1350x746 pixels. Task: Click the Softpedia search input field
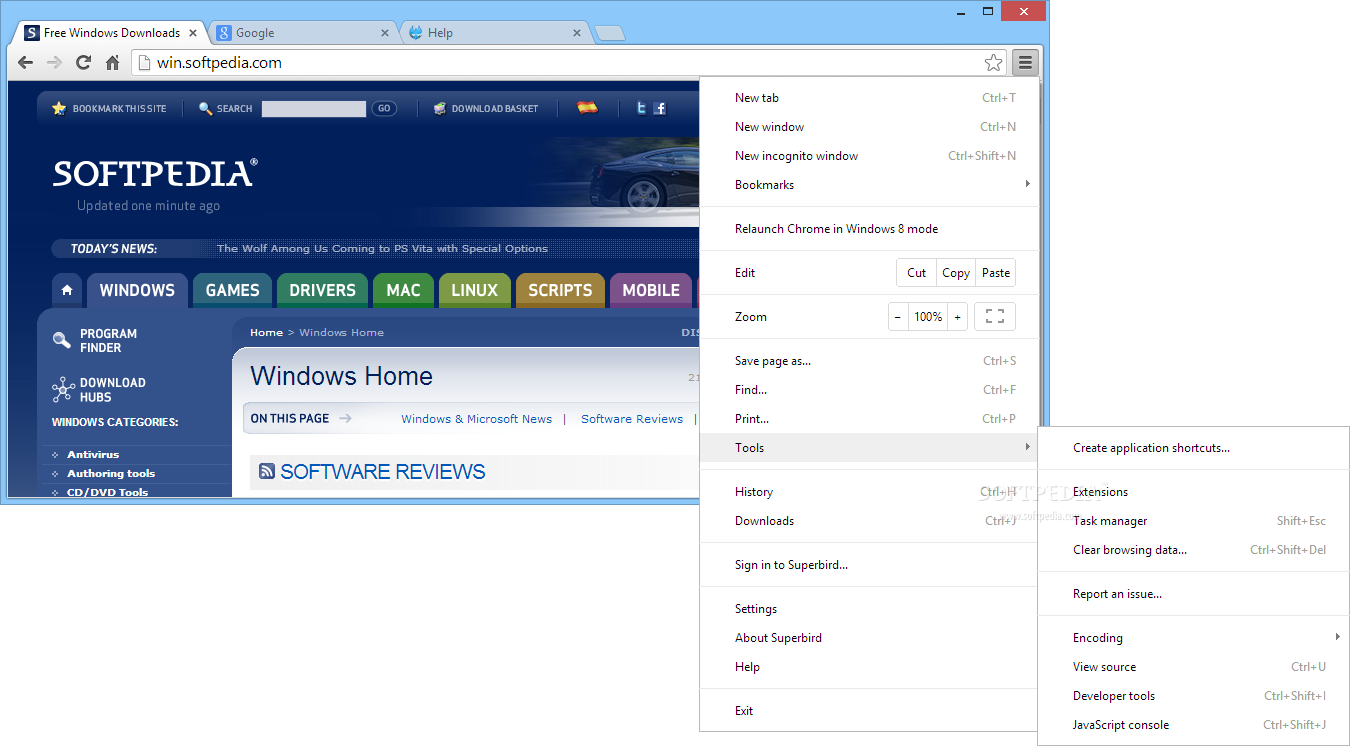point(314,108)
